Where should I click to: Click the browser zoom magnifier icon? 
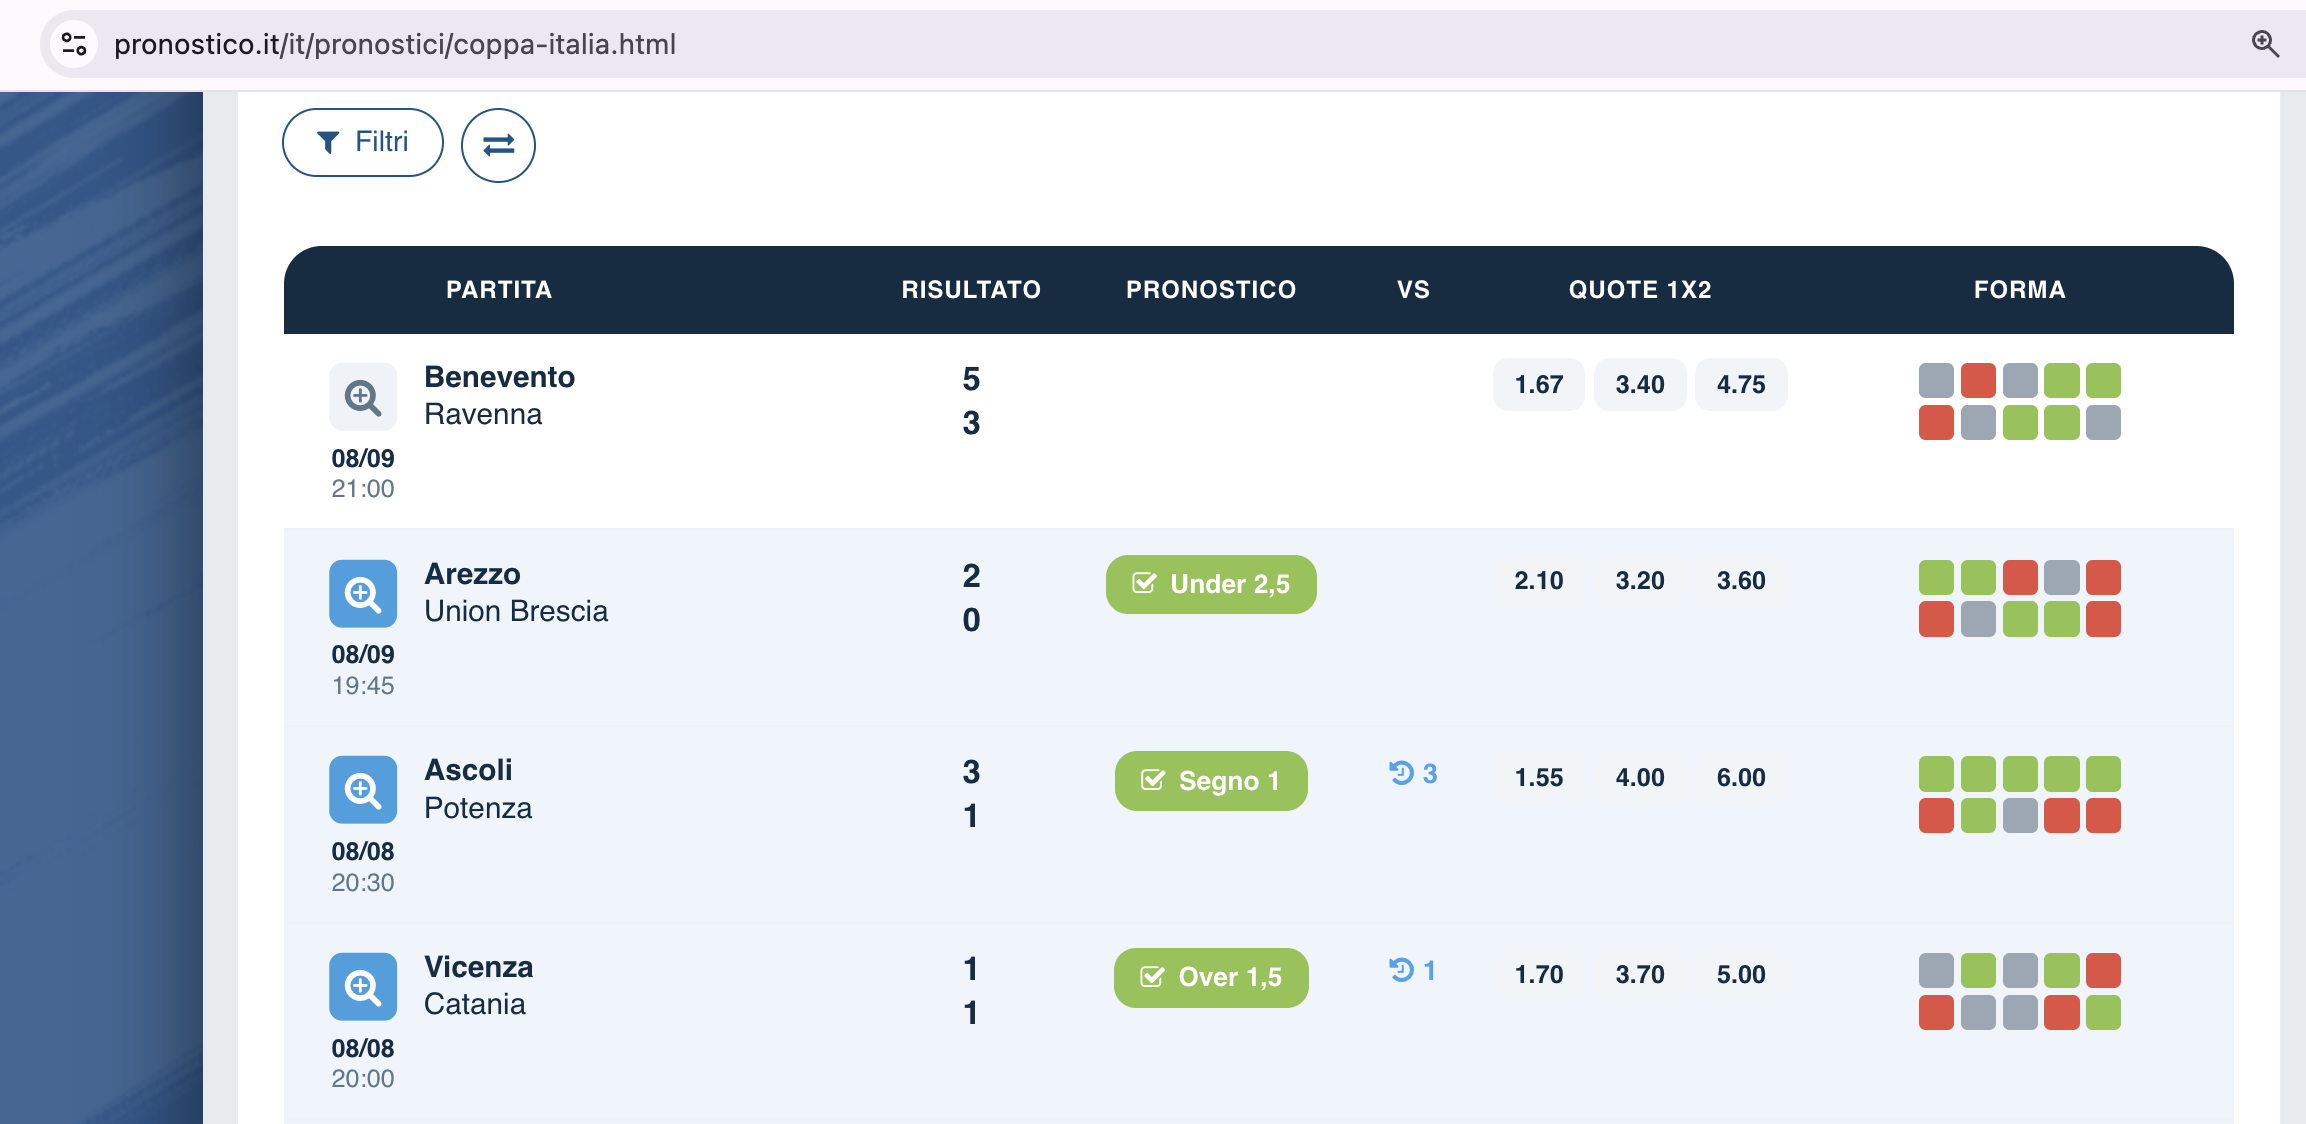2265,44
